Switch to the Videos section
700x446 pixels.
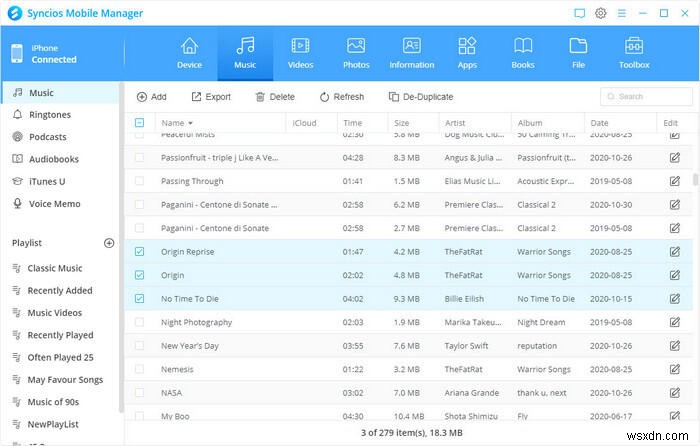tap(300, 53)
